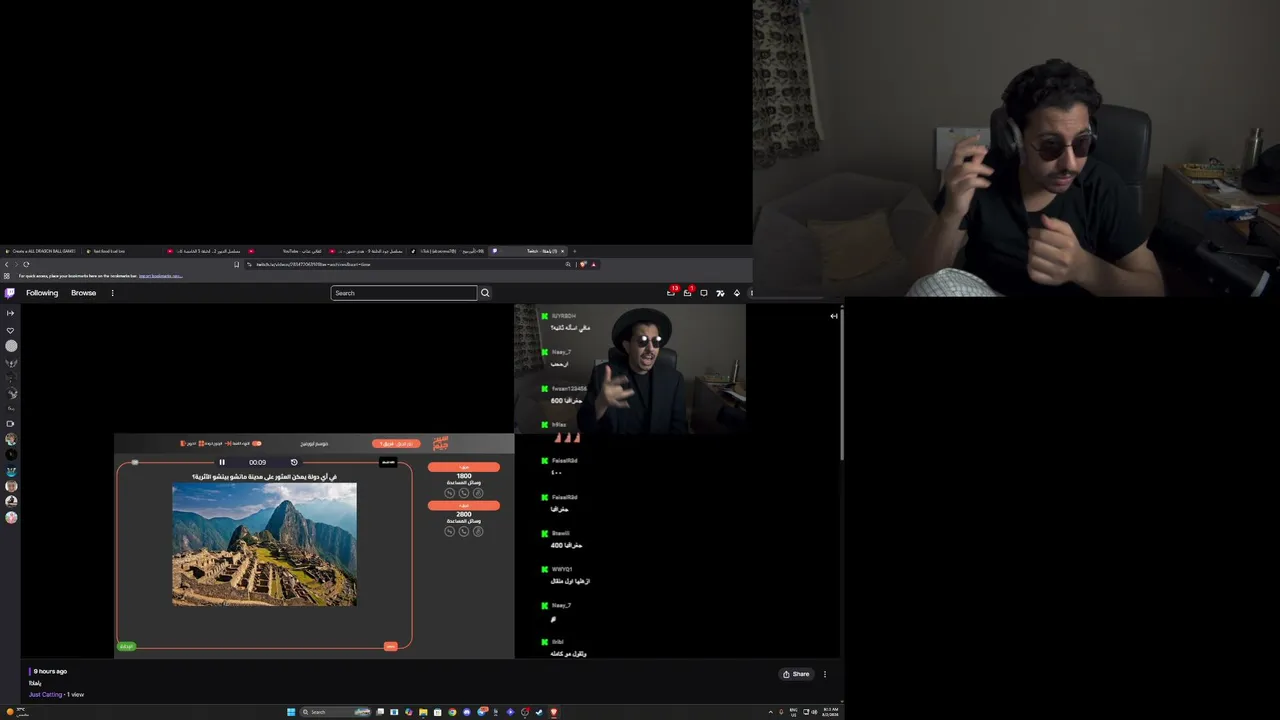Screen dimensions: 1280x720
Task: Open followed channels heart icon
Action: pos(11,330)
